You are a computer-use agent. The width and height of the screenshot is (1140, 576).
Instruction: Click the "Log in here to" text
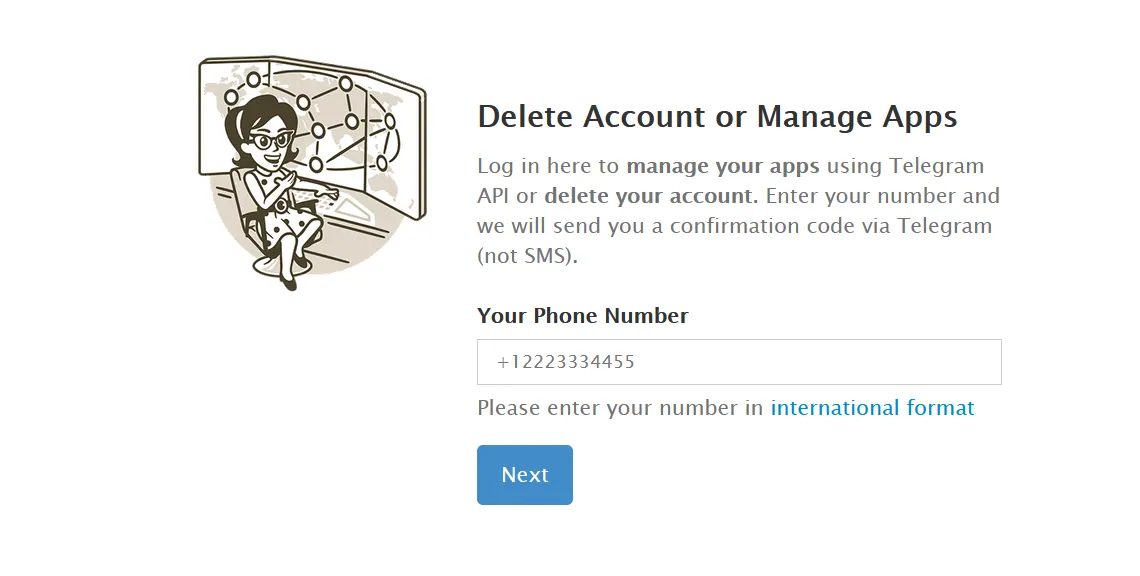click(x=548, y=166)
